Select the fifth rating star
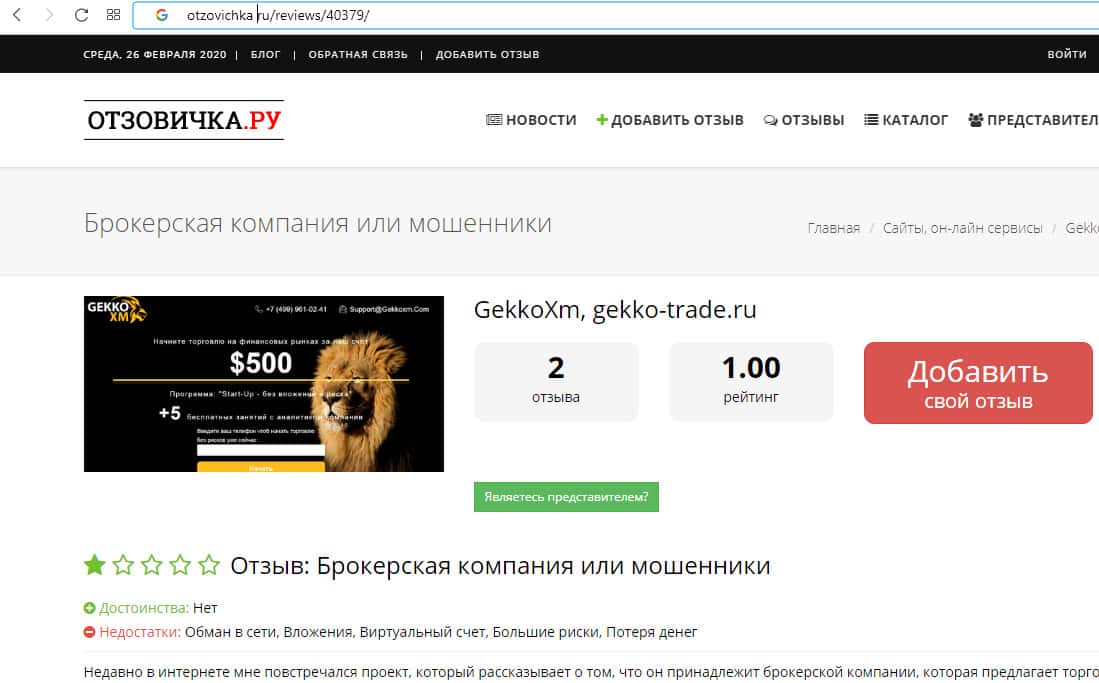This screenshot has width=1099, height=683. pos(209,564)
